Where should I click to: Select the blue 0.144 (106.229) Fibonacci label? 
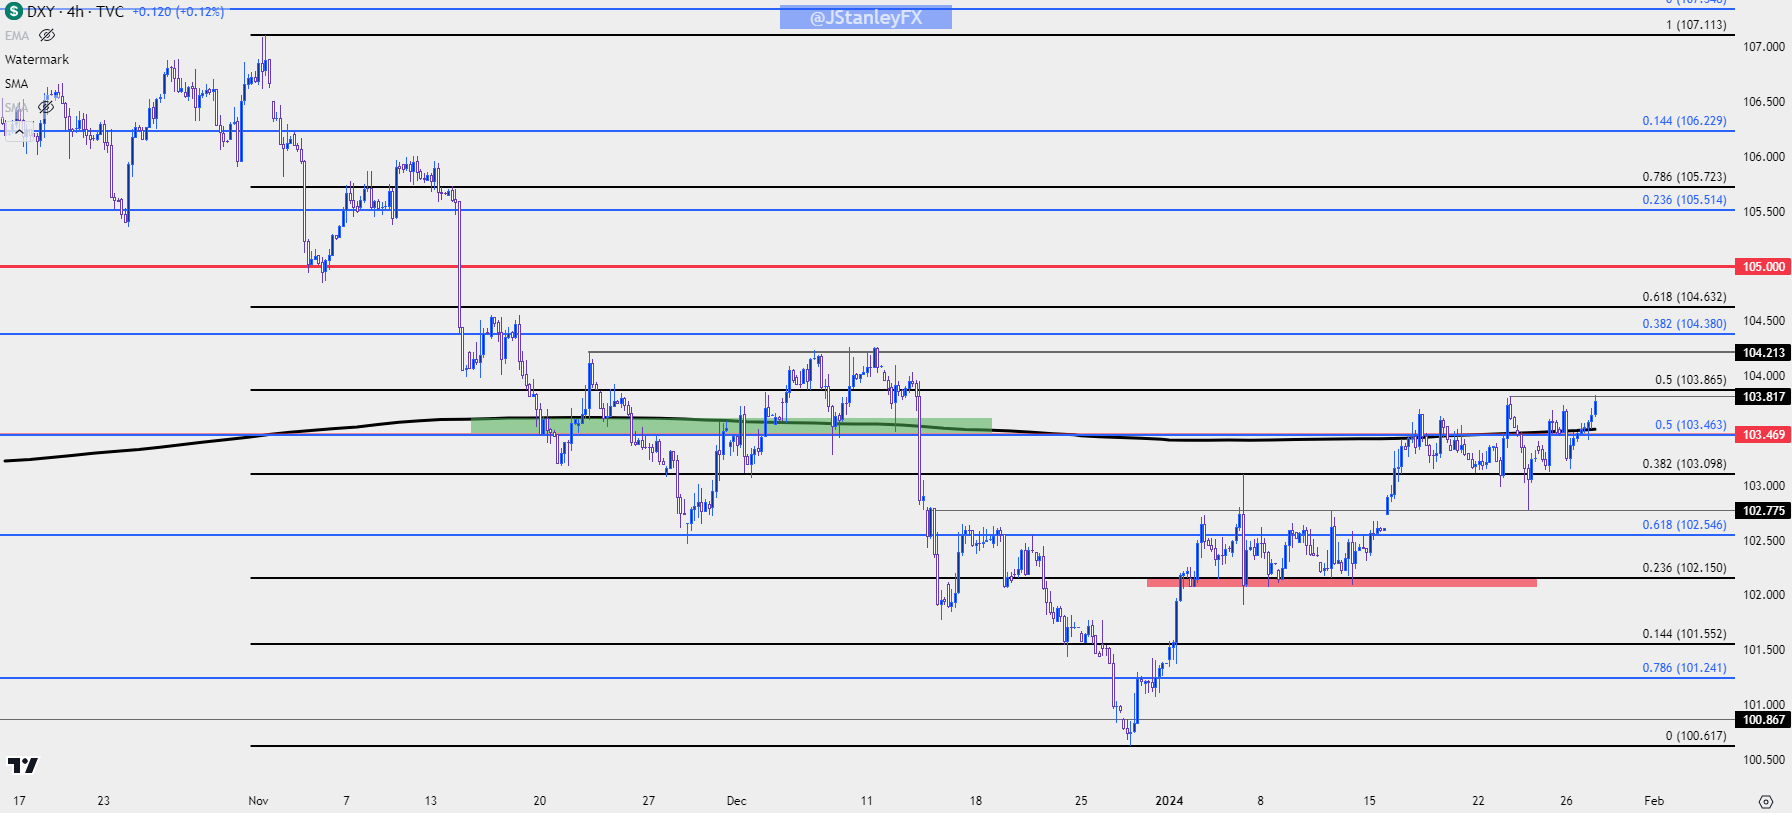[x=1684, y=121]
